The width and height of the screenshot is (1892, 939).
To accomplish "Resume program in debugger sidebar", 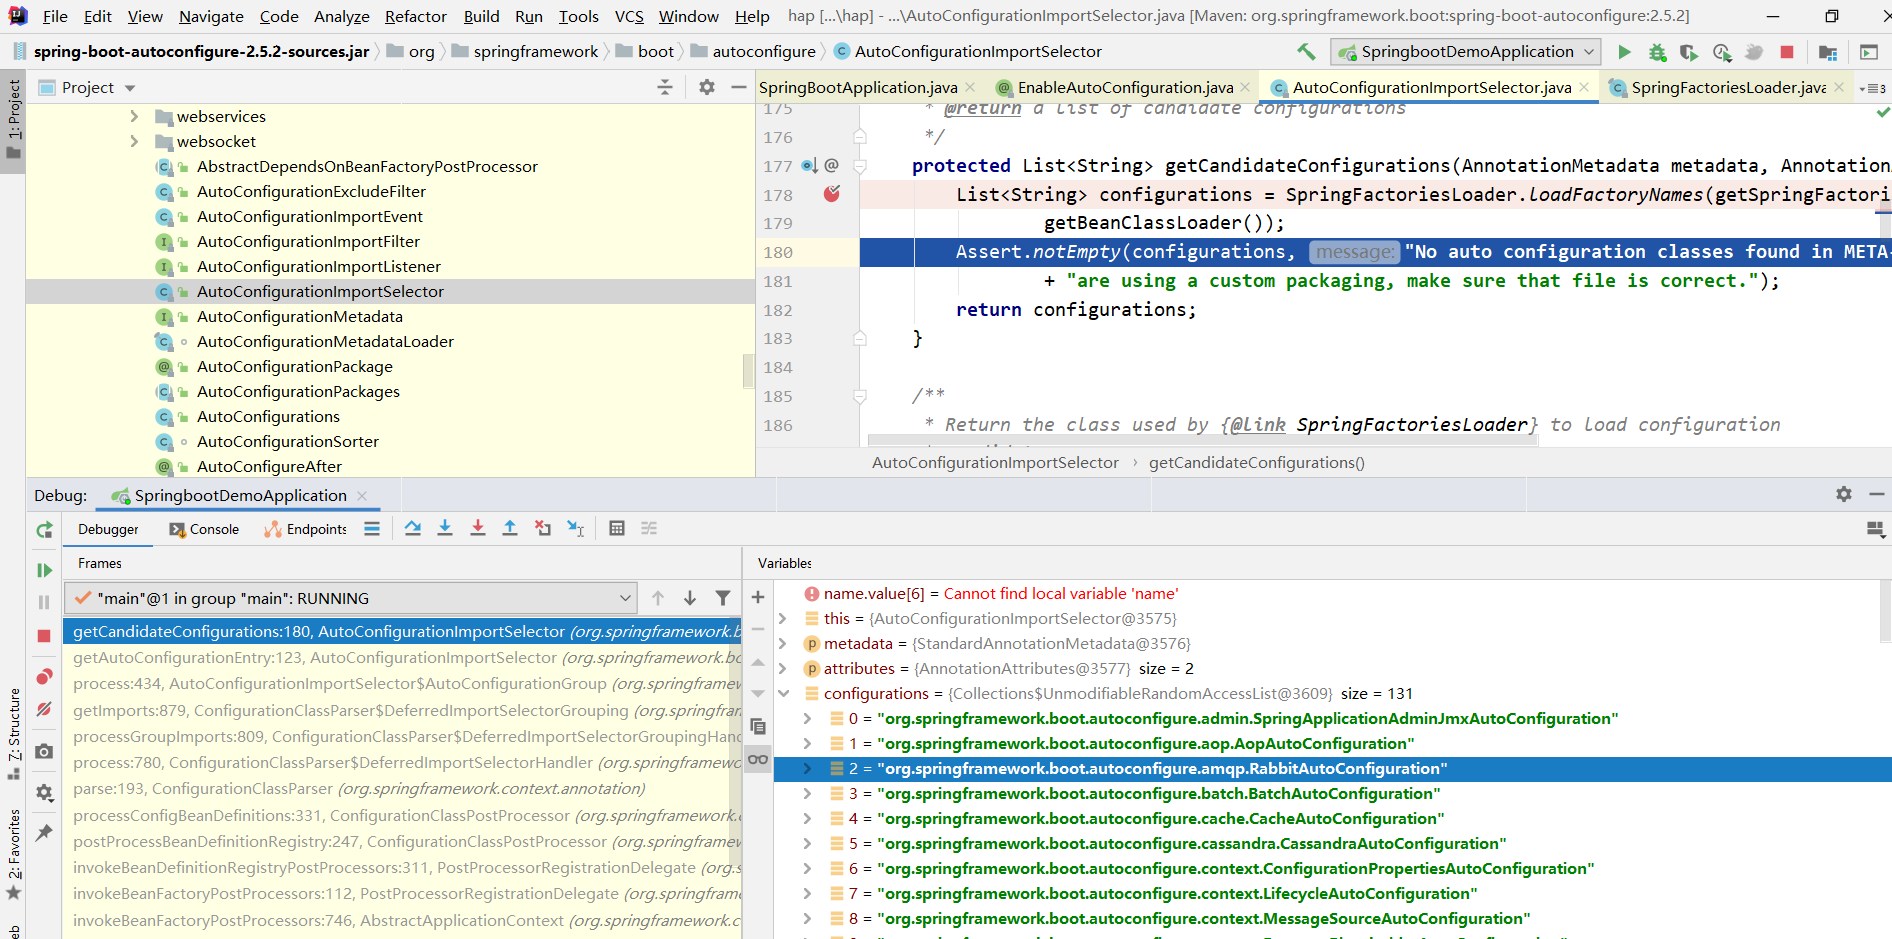I will click(44, 570).
